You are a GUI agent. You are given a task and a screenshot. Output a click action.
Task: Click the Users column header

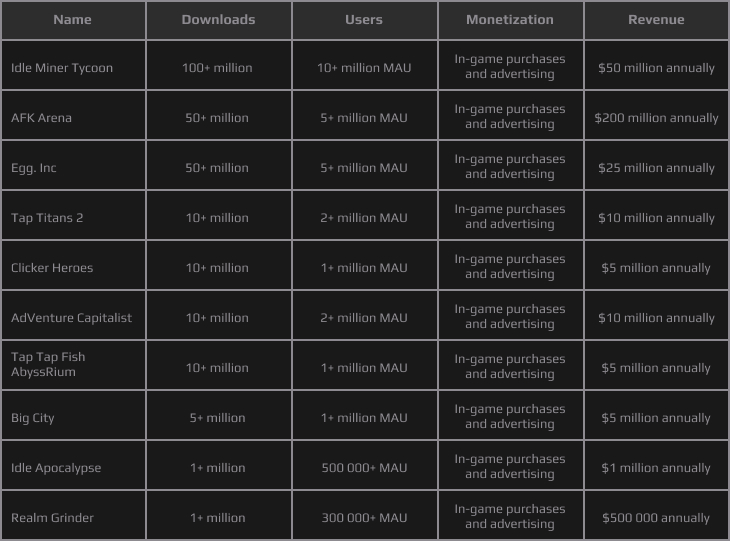click(x=365, y=20)
